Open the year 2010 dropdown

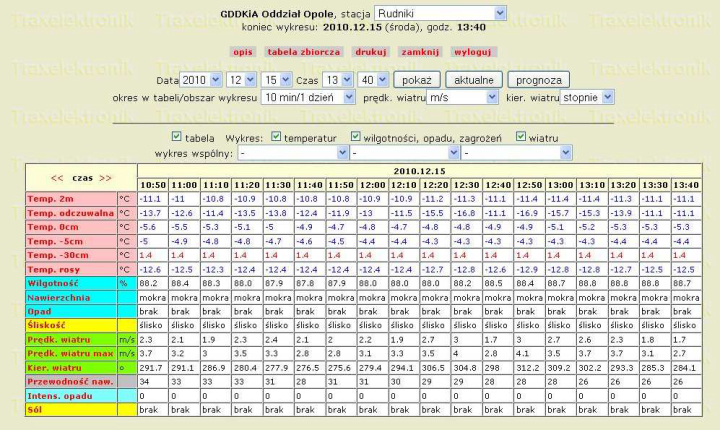(201, 80)
